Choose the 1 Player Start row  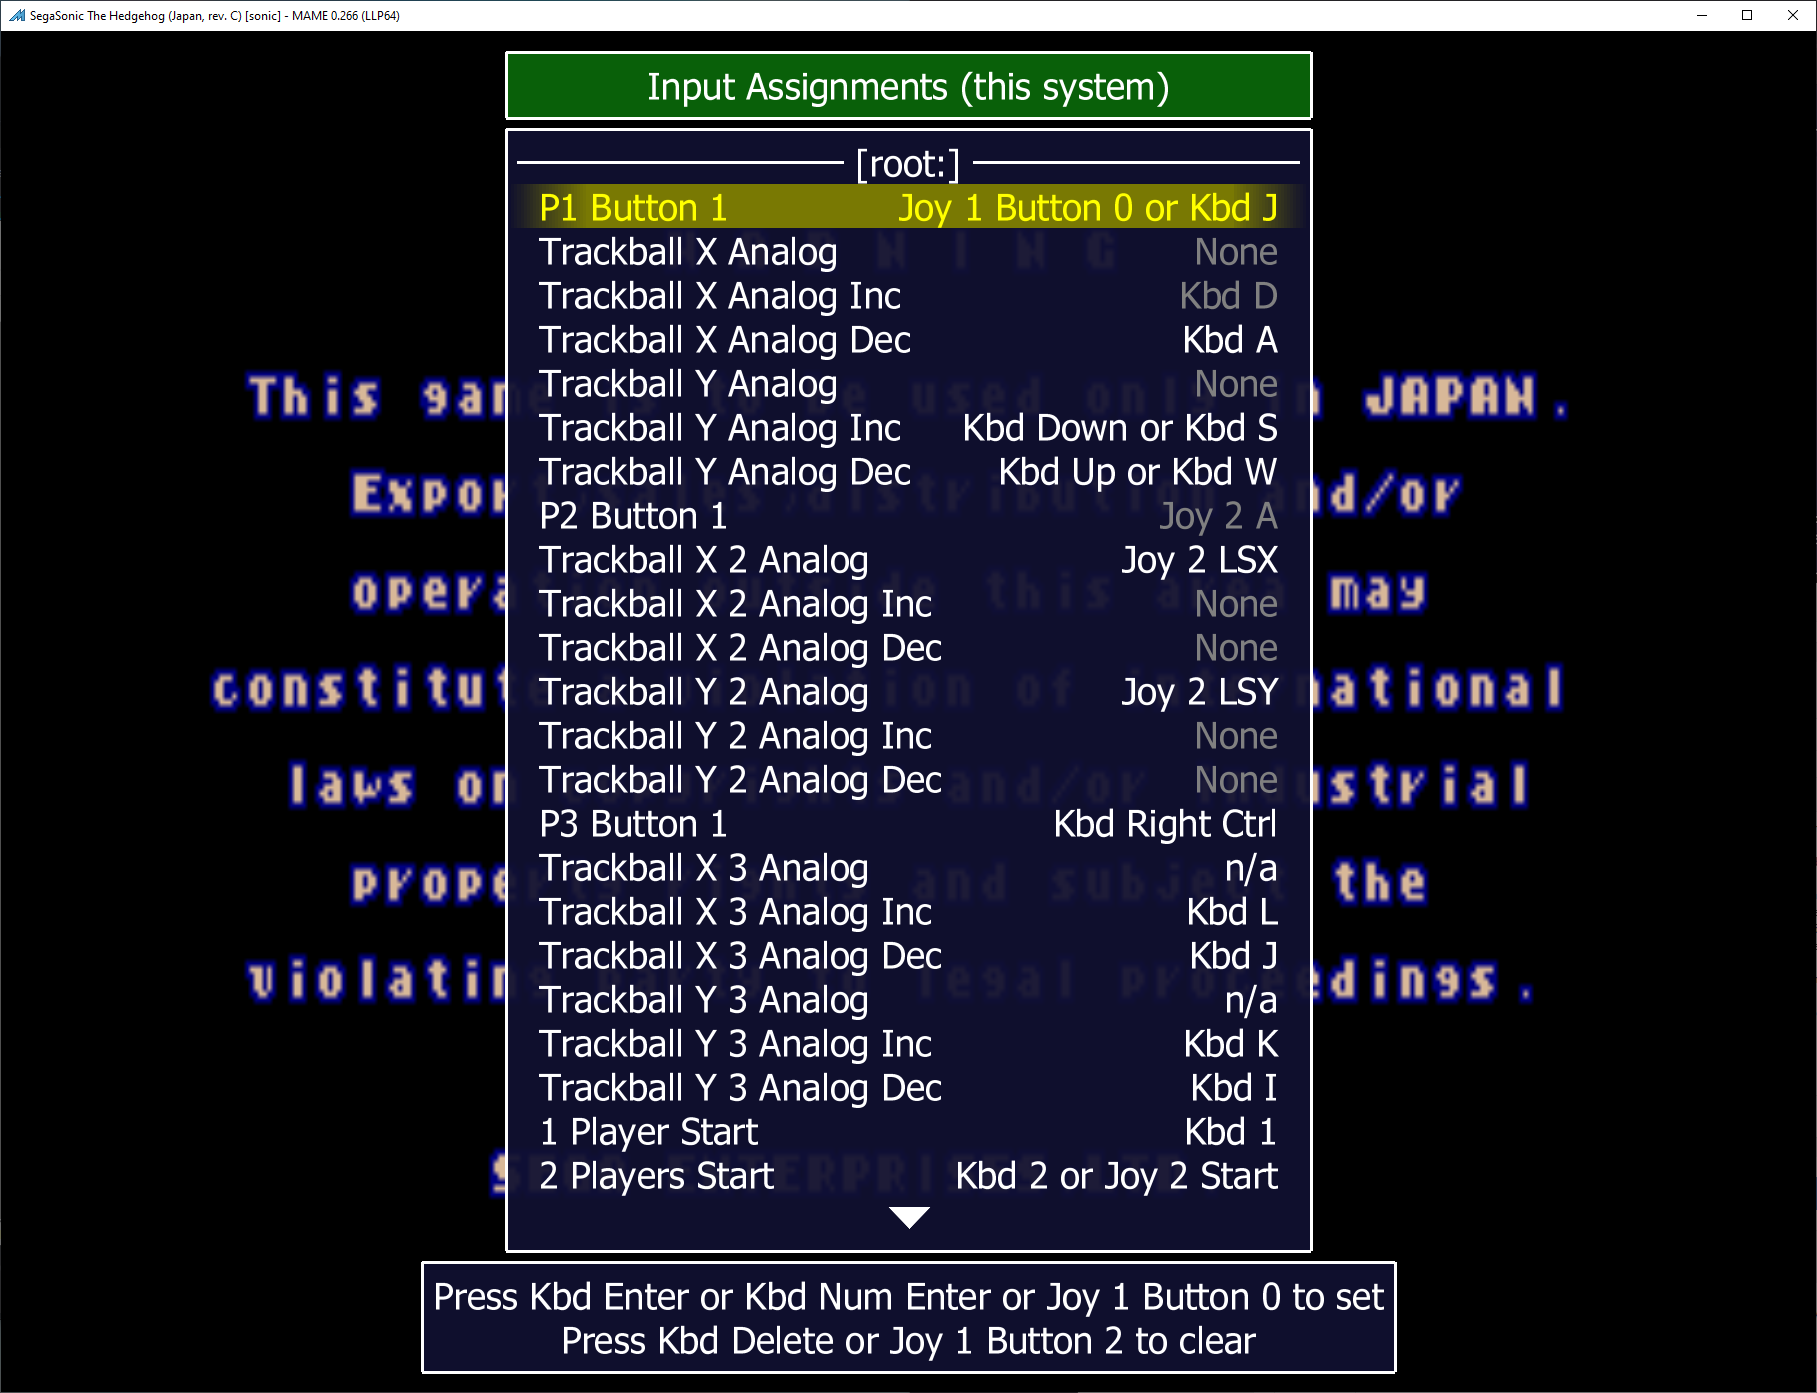click(908, 1131)
